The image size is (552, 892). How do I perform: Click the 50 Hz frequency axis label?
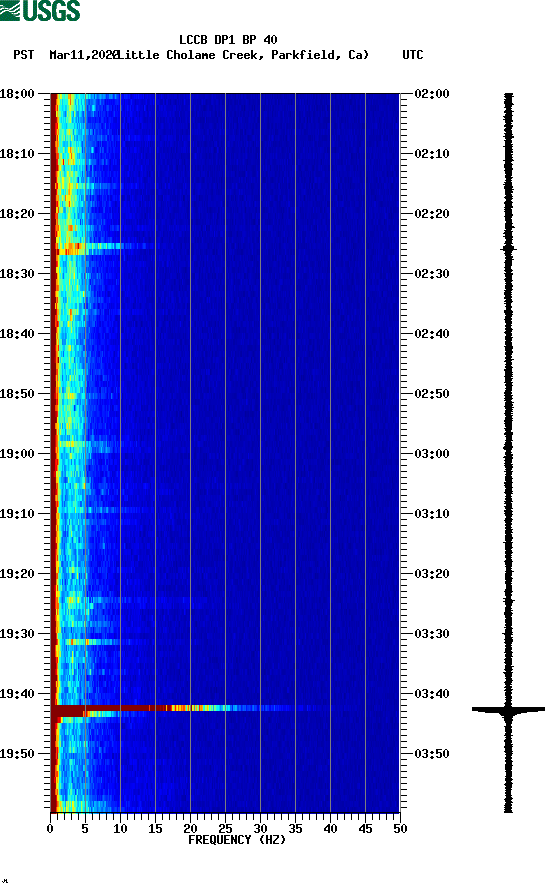click(x=400, y=829)
